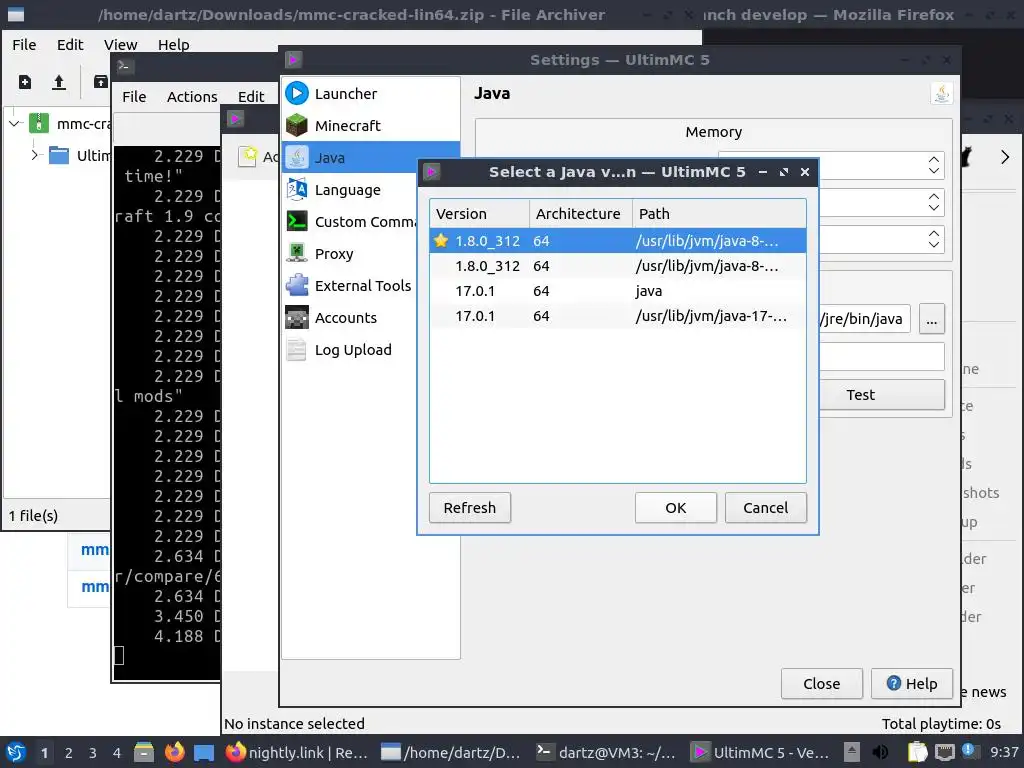1024x768 pixels.
Task: Open the LXQt start menu
Action: coord(16,752)
